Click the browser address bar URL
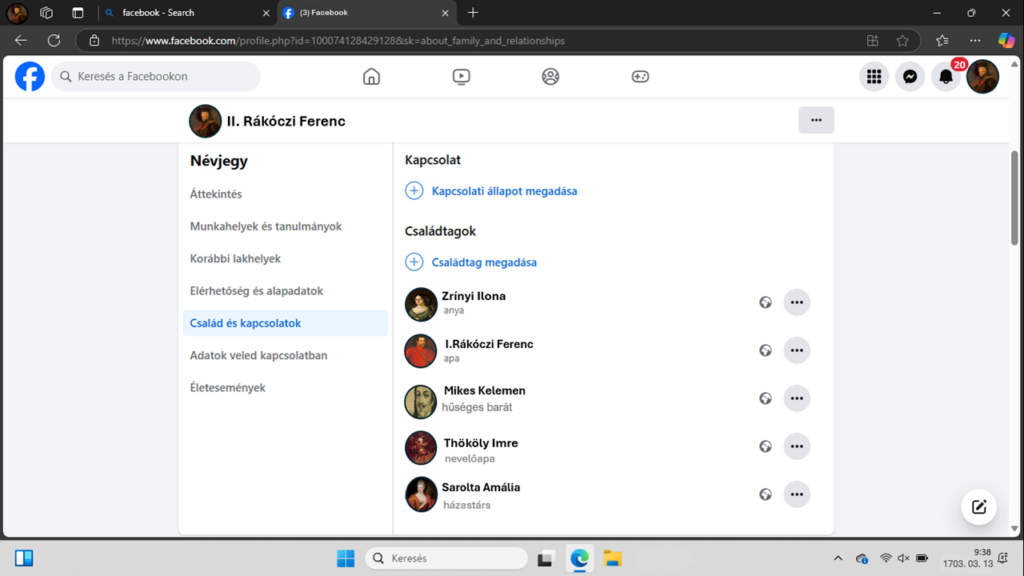This screenshot has height=576, width=1024. coord(338,40)
